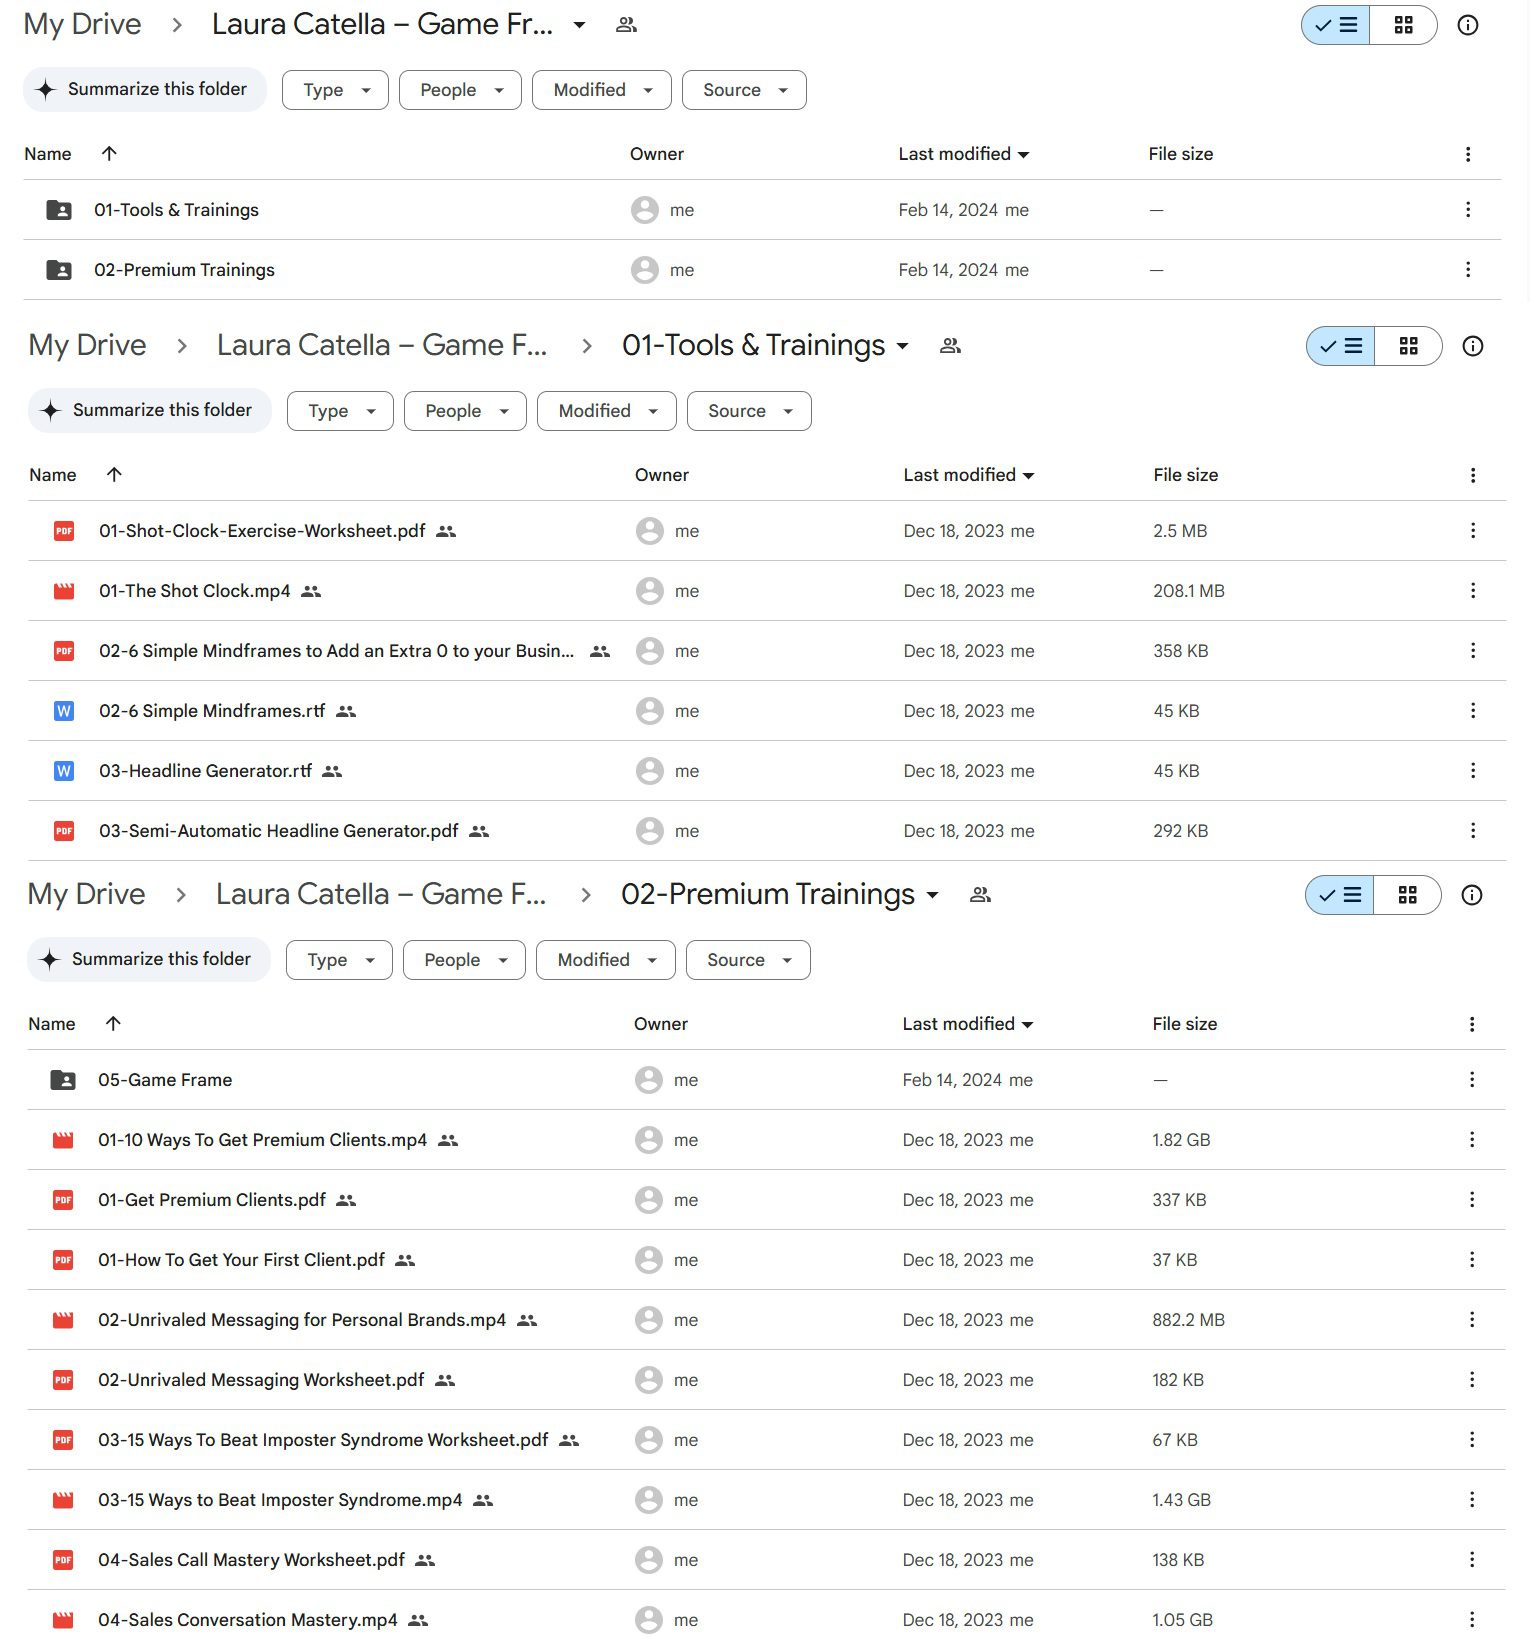Select 02-Unrivaled Messaging for Personal Brands.mp4
Image resolution: width=1530 pixels, height=1638 pixels.
(766, 1320)
